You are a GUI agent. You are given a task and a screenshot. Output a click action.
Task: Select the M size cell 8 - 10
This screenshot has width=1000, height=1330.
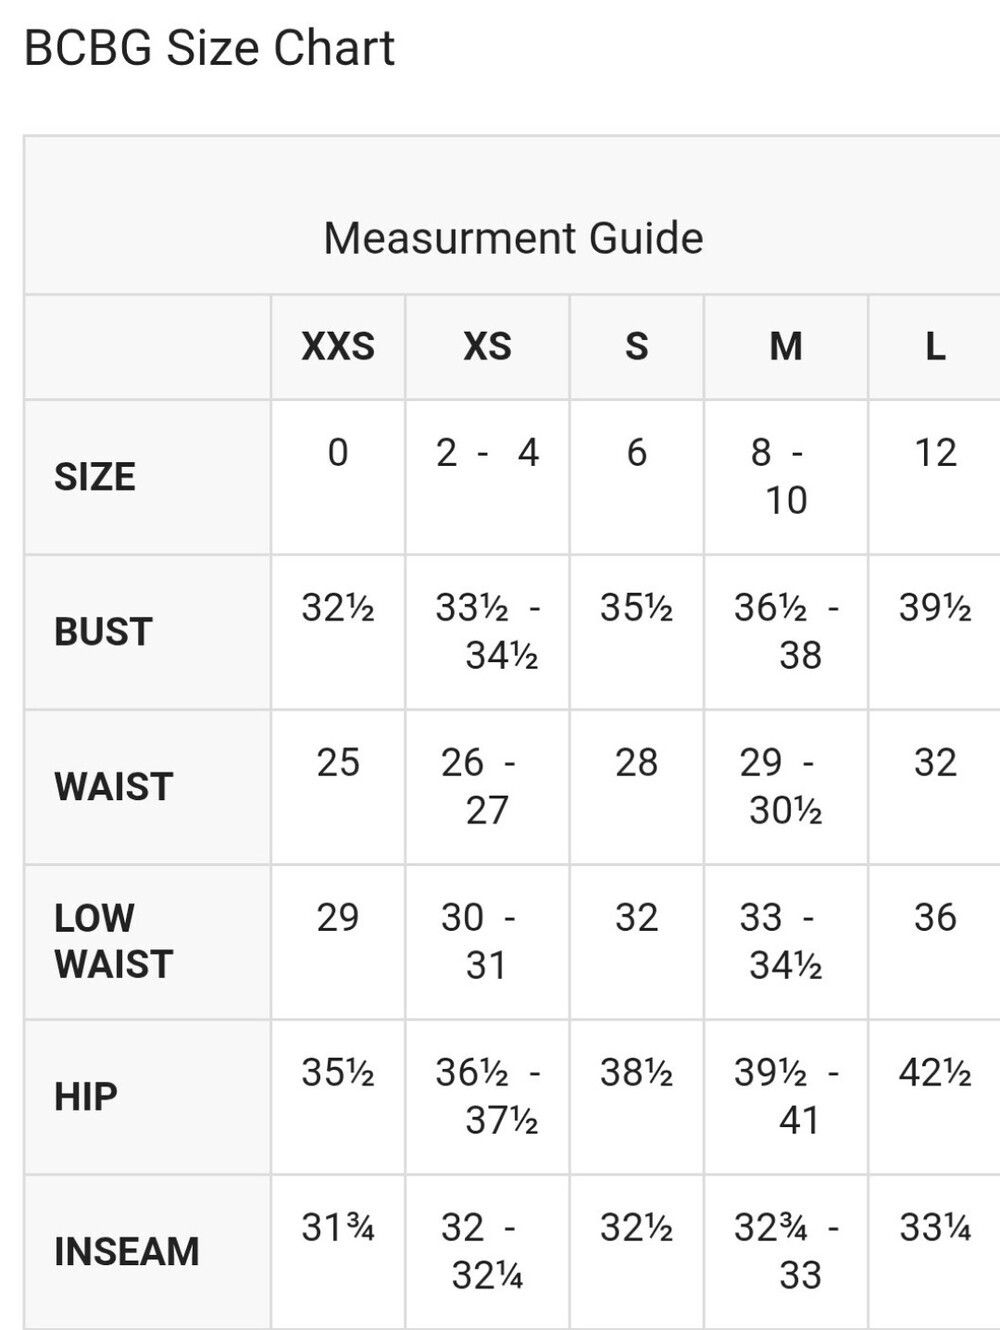click(786, 477)
